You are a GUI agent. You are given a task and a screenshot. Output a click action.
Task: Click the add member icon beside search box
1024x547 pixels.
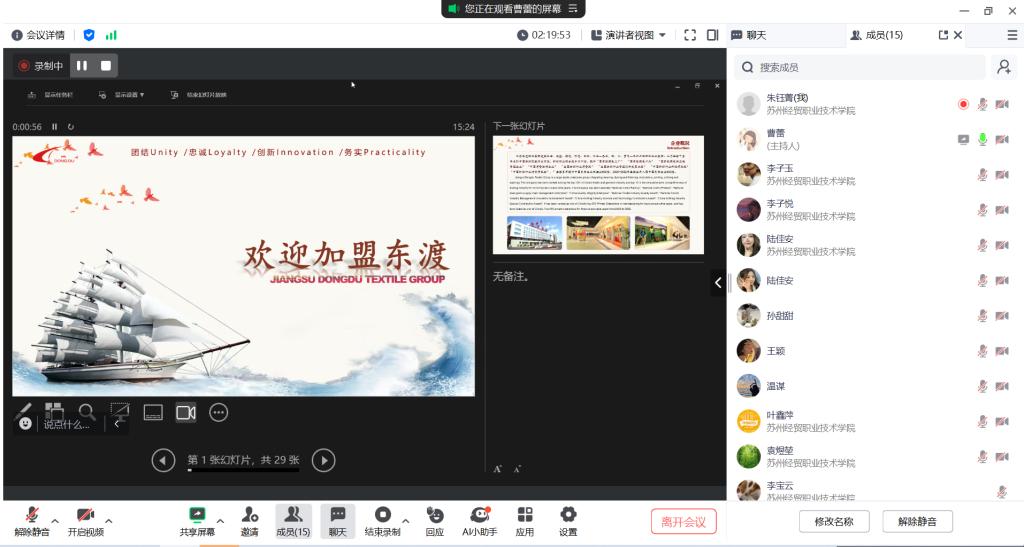pyautogui.click(x=1004, y=67)
